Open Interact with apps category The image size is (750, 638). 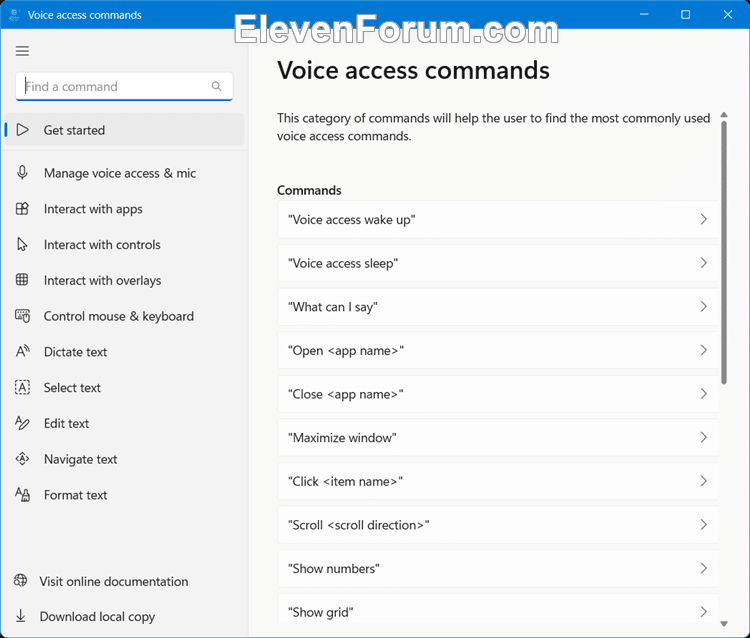(124, 209)
